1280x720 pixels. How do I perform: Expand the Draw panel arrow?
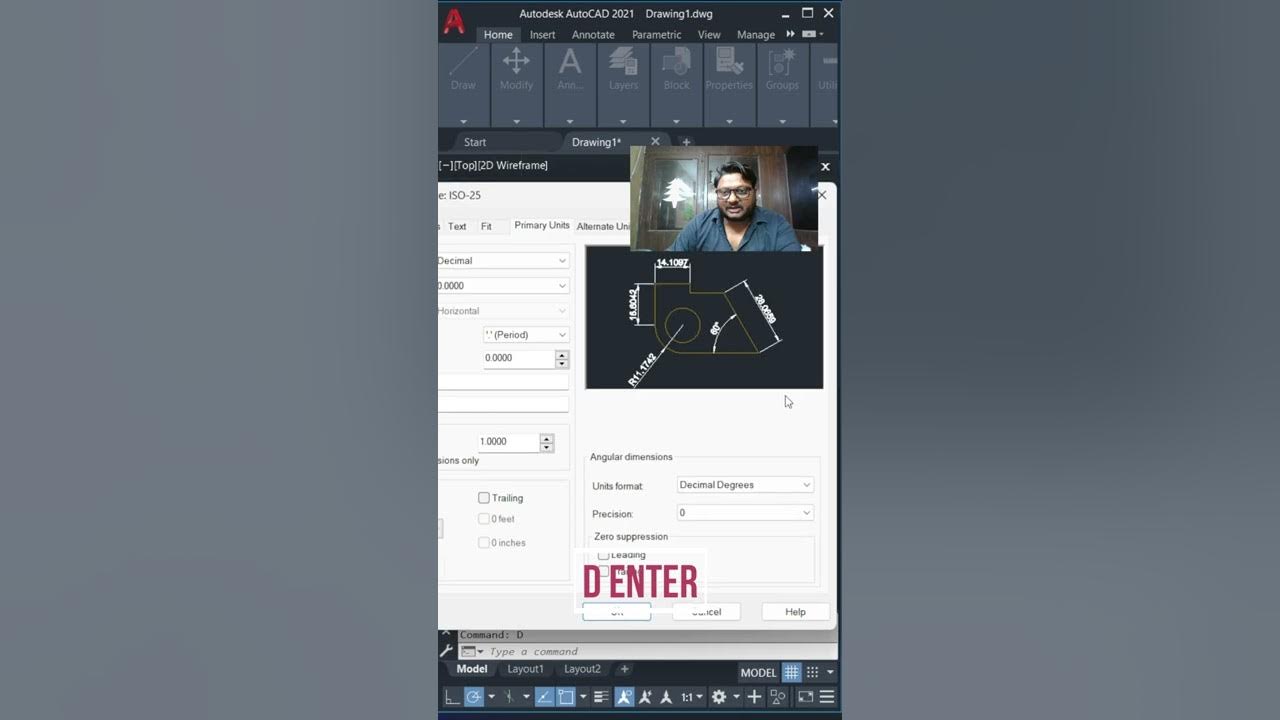463,121
